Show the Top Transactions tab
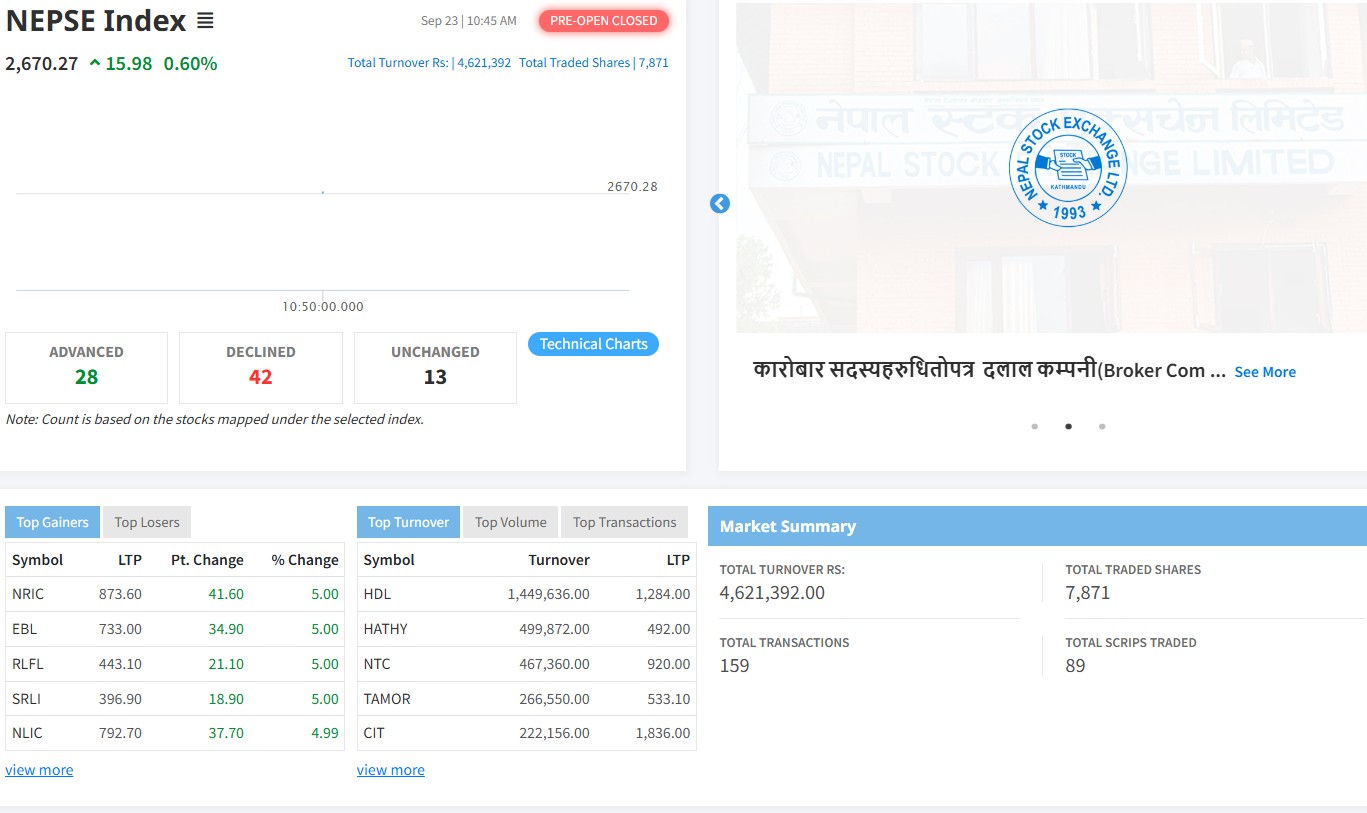1367x813 pixels. coord(625,522)
